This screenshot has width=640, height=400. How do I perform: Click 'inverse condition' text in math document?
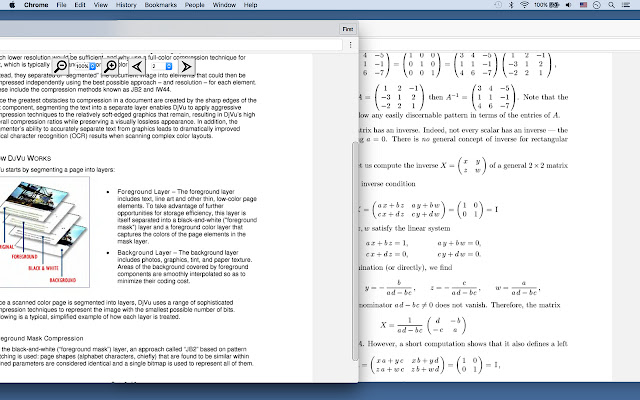coord(388,184)
